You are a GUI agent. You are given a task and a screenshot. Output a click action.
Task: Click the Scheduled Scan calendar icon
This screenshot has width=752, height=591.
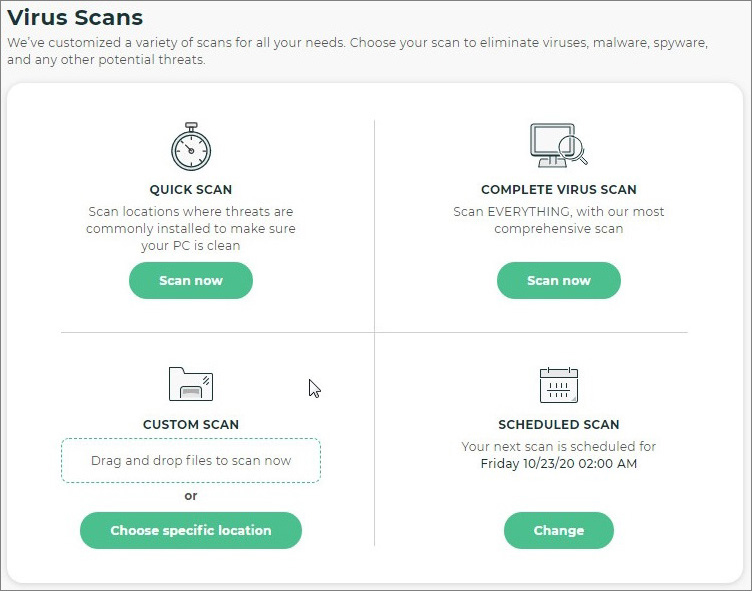pyautogui.click(x=559, y=385)
